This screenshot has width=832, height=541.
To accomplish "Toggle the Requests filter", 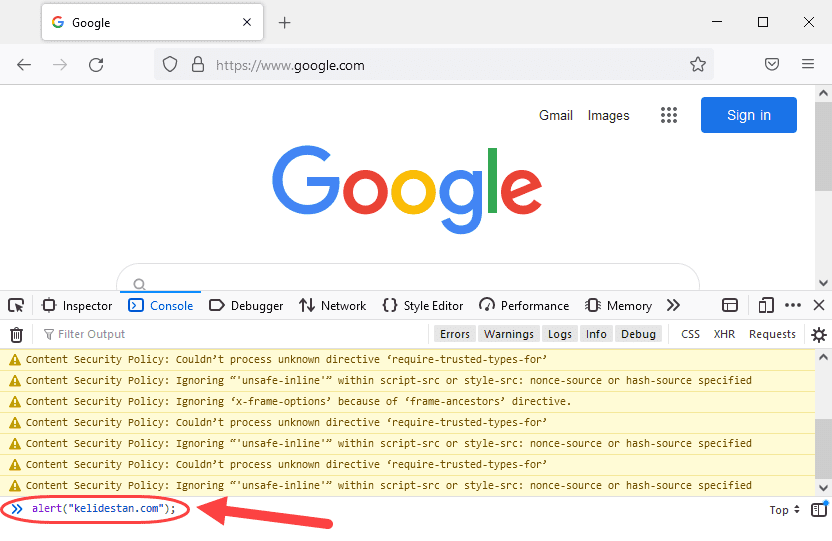I will pos(772,334).
